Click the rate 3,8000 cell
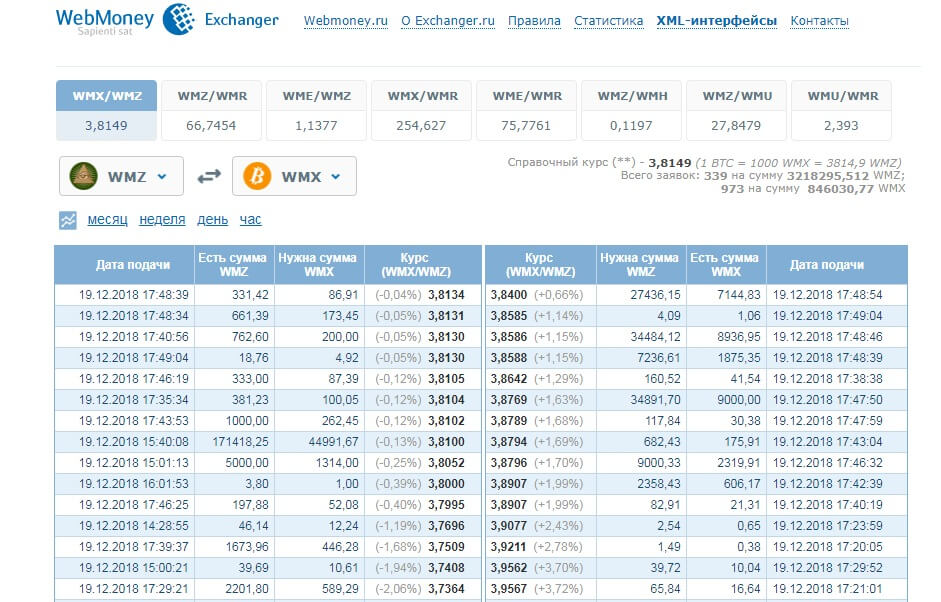The width and height of the screenshot is (941, 602). click(x=446, y=484)
